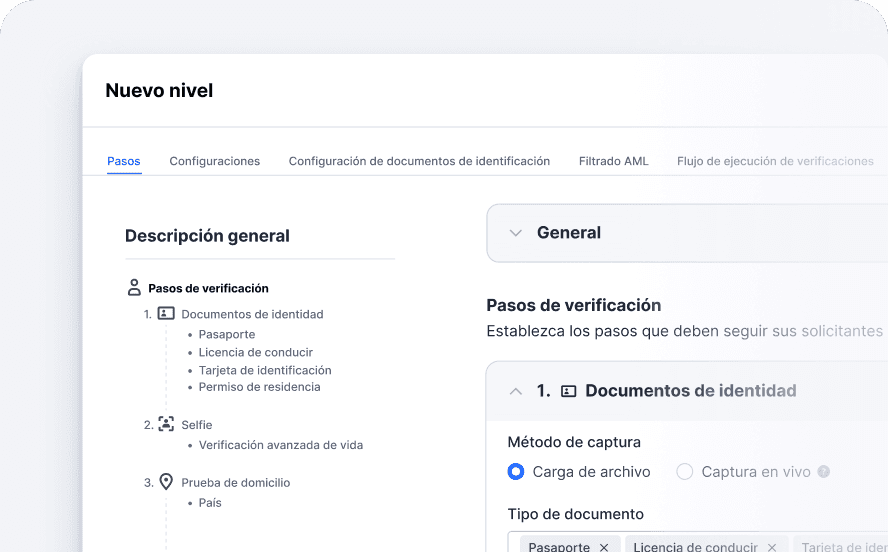Click the Pasaporte tag label in document type field
Image resolution: width=888 pixels, height=552 pixels.
(x=559, y=547)
